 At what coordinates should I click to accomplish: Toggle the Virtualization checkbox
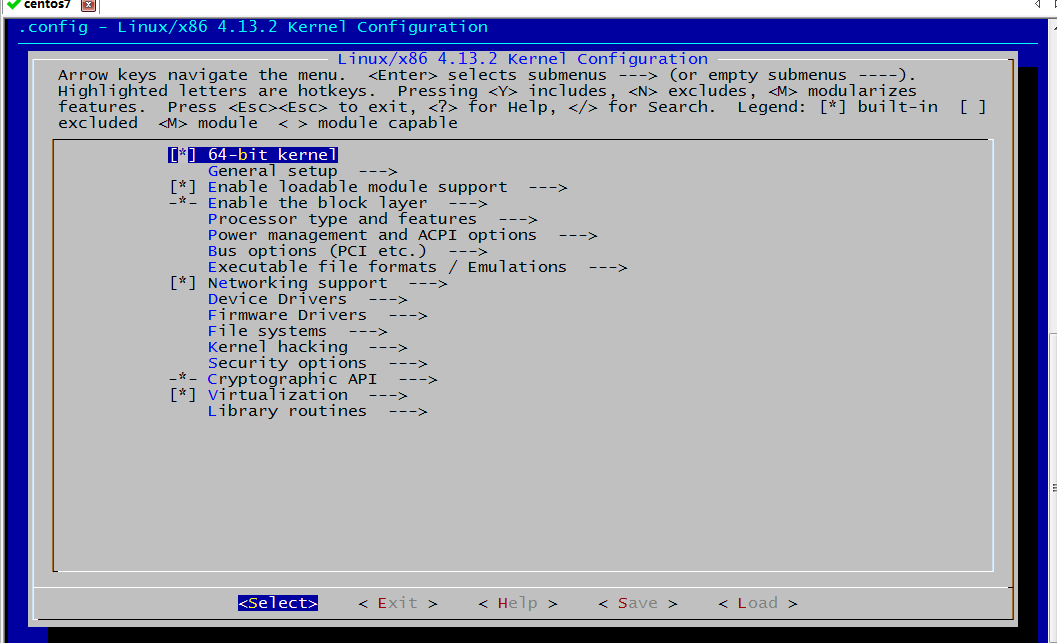click(183, 395)
